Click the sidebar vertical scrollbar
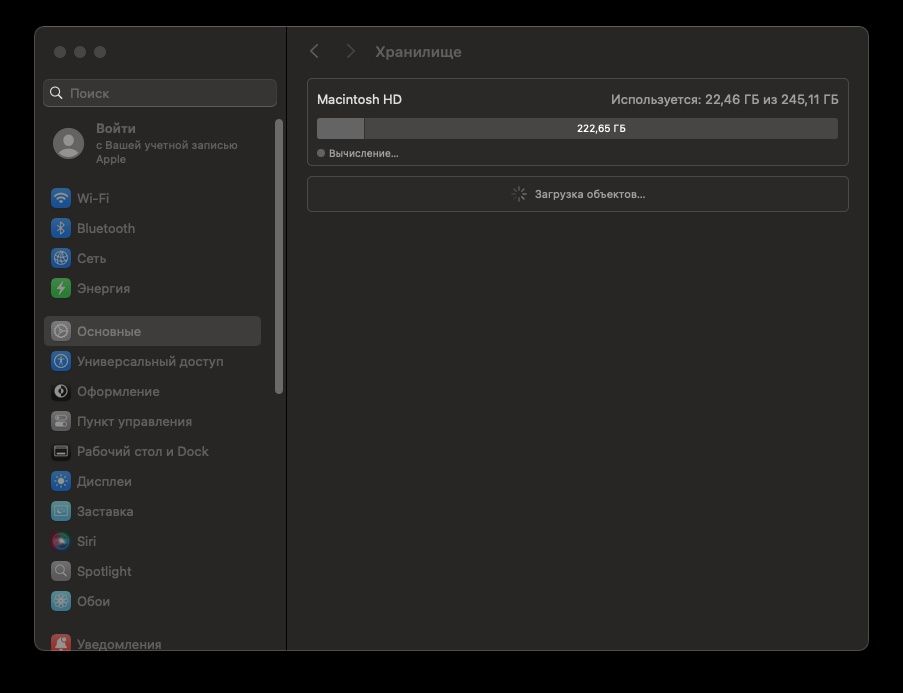The width and height of the screenshot is (903, 693). coord(279,256)
